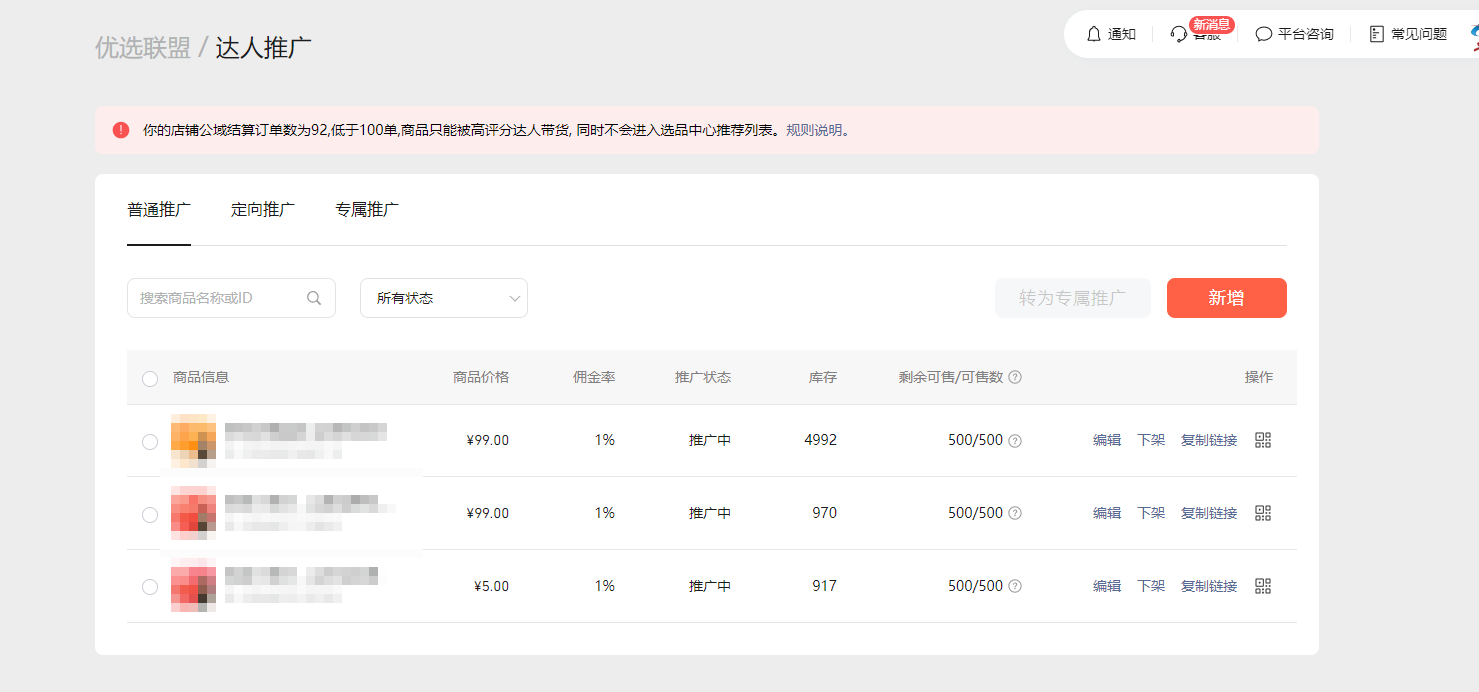This screenshot has height=692, width=1479.
Task: Click the notification bell icon
Action: pos(1093,34)
